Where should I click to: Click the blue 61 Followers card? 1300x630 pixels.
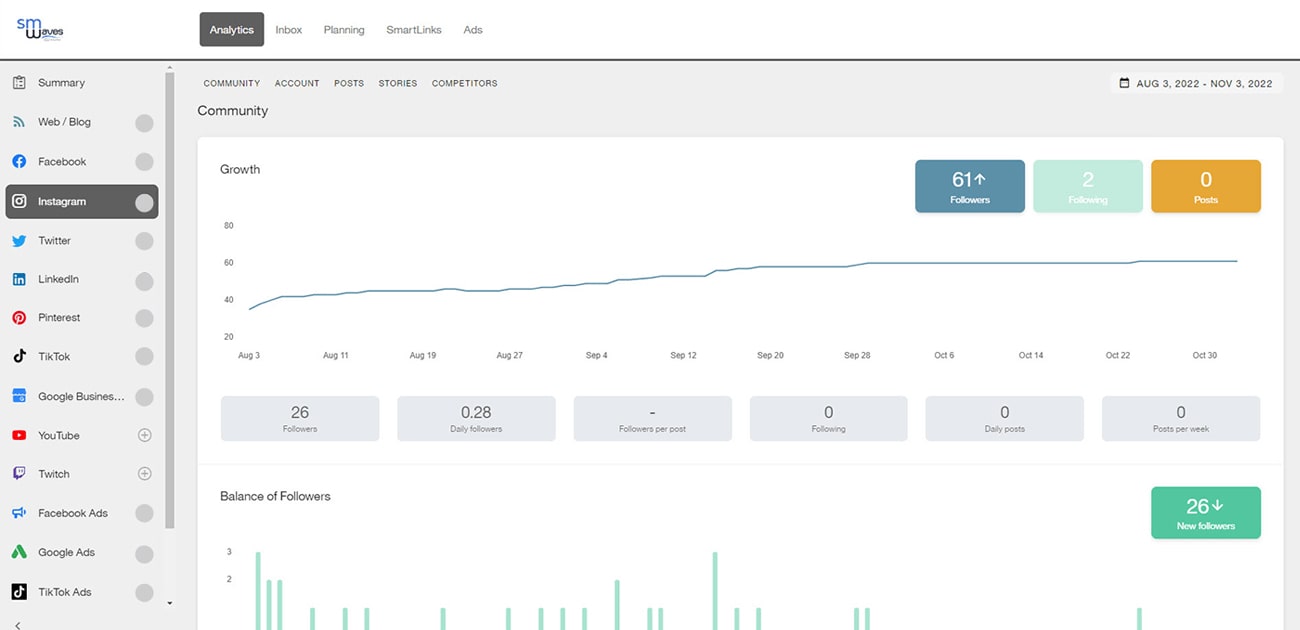pyautogui.click(x=970, y=186)
